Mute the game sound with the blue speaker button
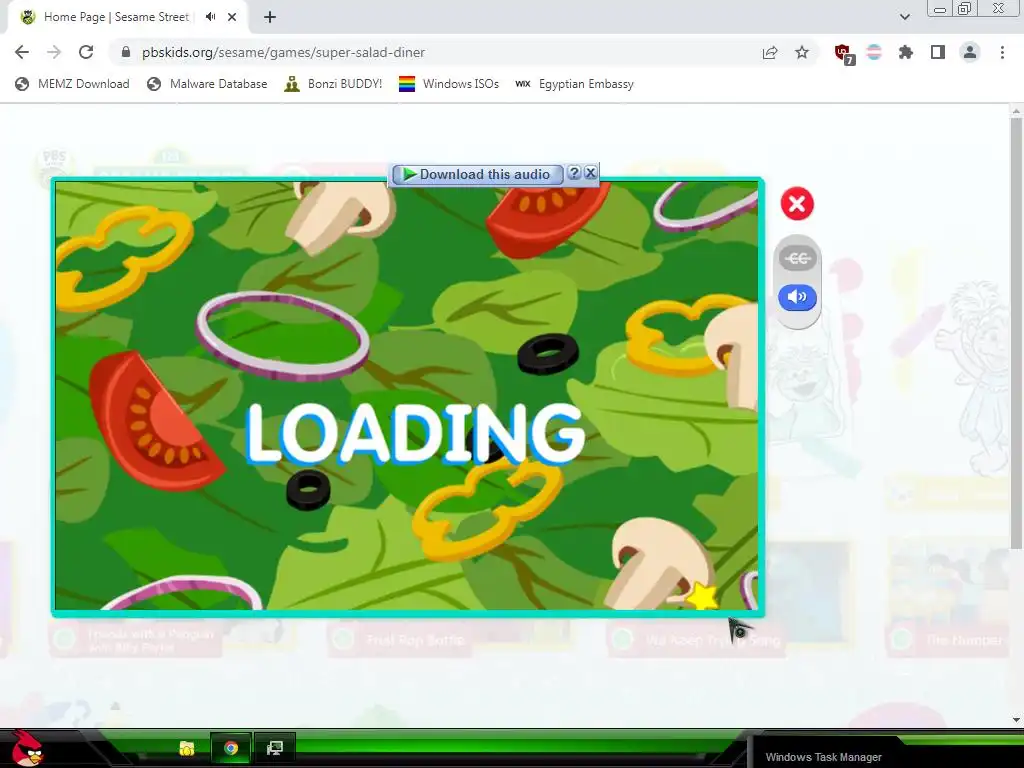 797,298
